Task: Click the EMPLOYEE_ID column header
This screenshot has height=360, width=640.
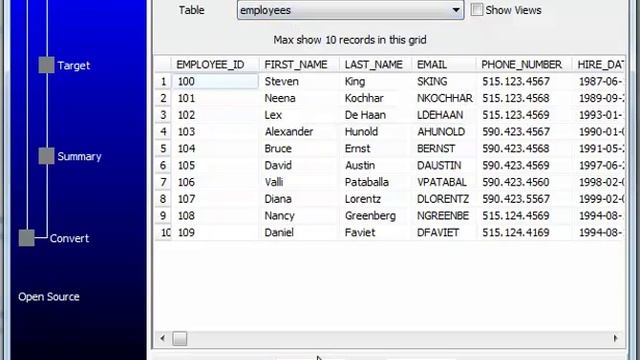Action: tap(215, 64)
